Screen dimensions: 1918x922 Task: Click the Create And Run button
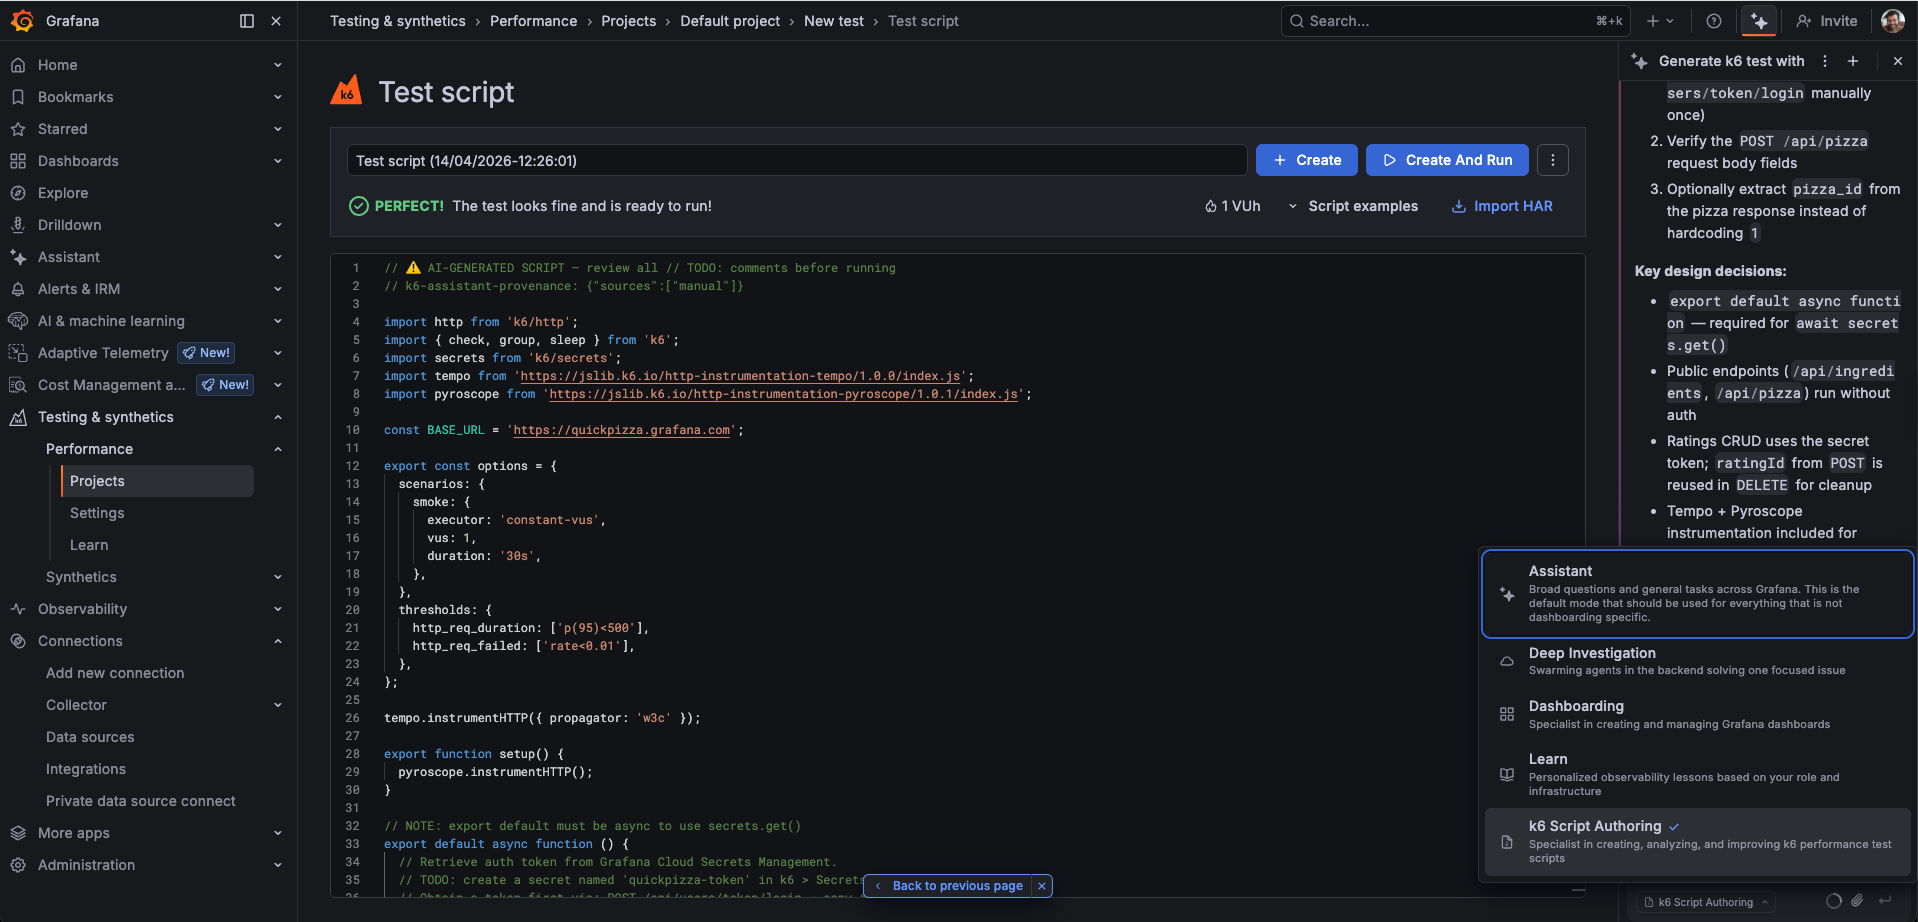pyautogui.click(x=1446, y=160)
